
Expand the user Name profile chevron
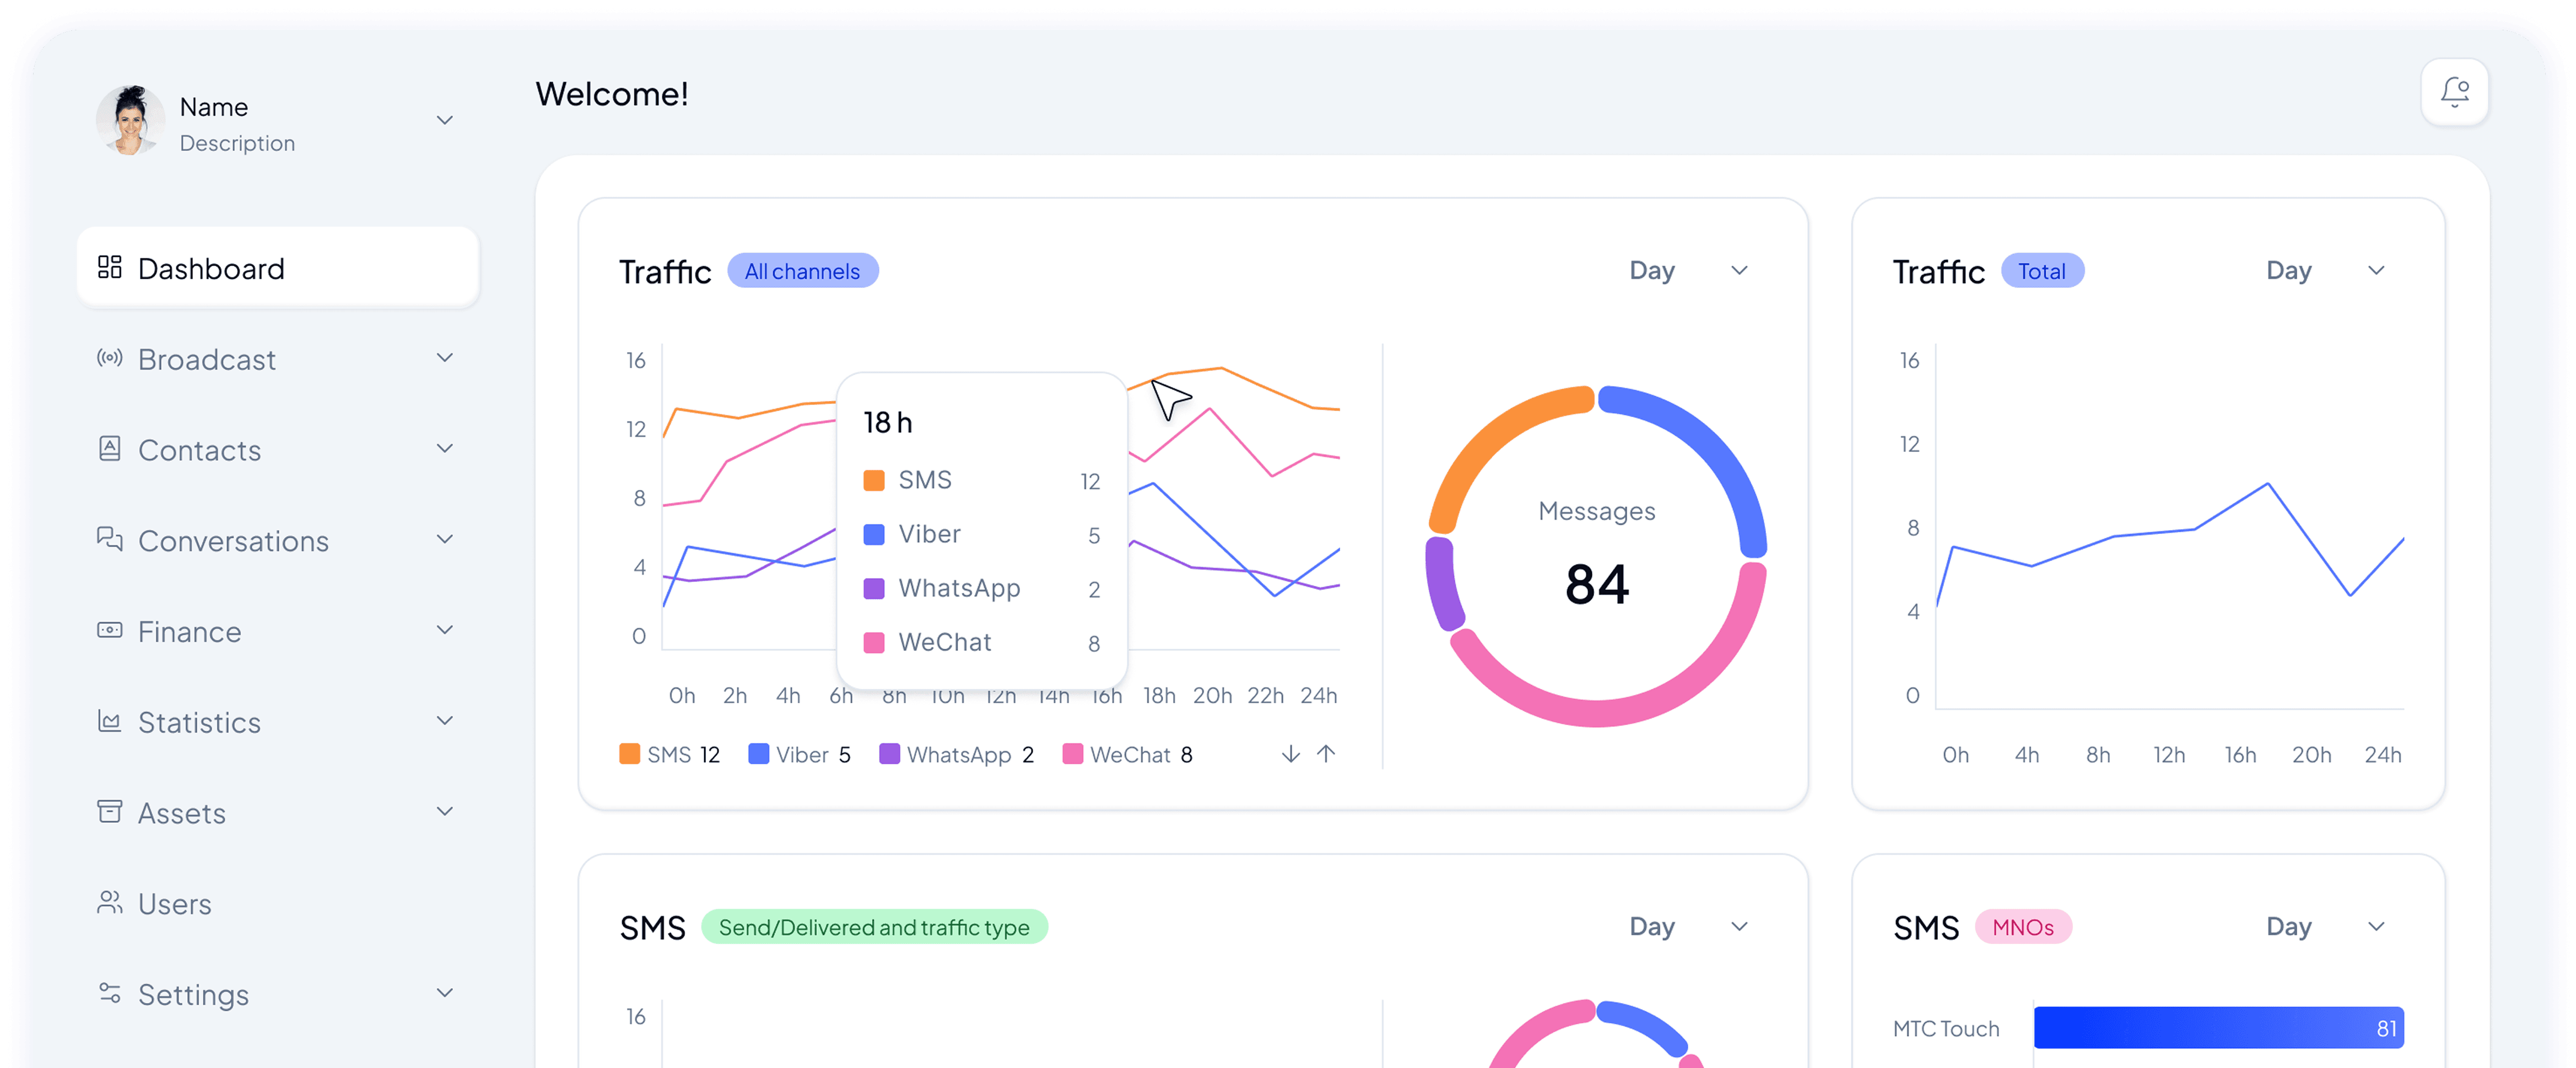pos(445,120)
